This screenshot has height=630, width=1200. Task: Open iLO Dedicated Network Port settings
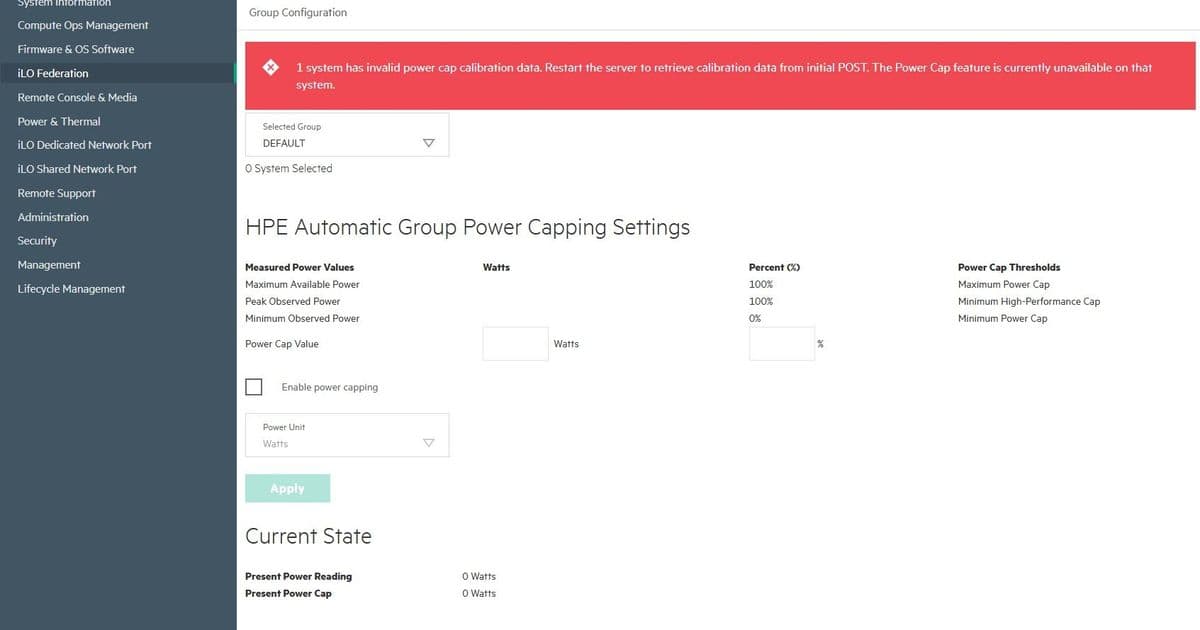pyautogui.click(x=83, y=144)
